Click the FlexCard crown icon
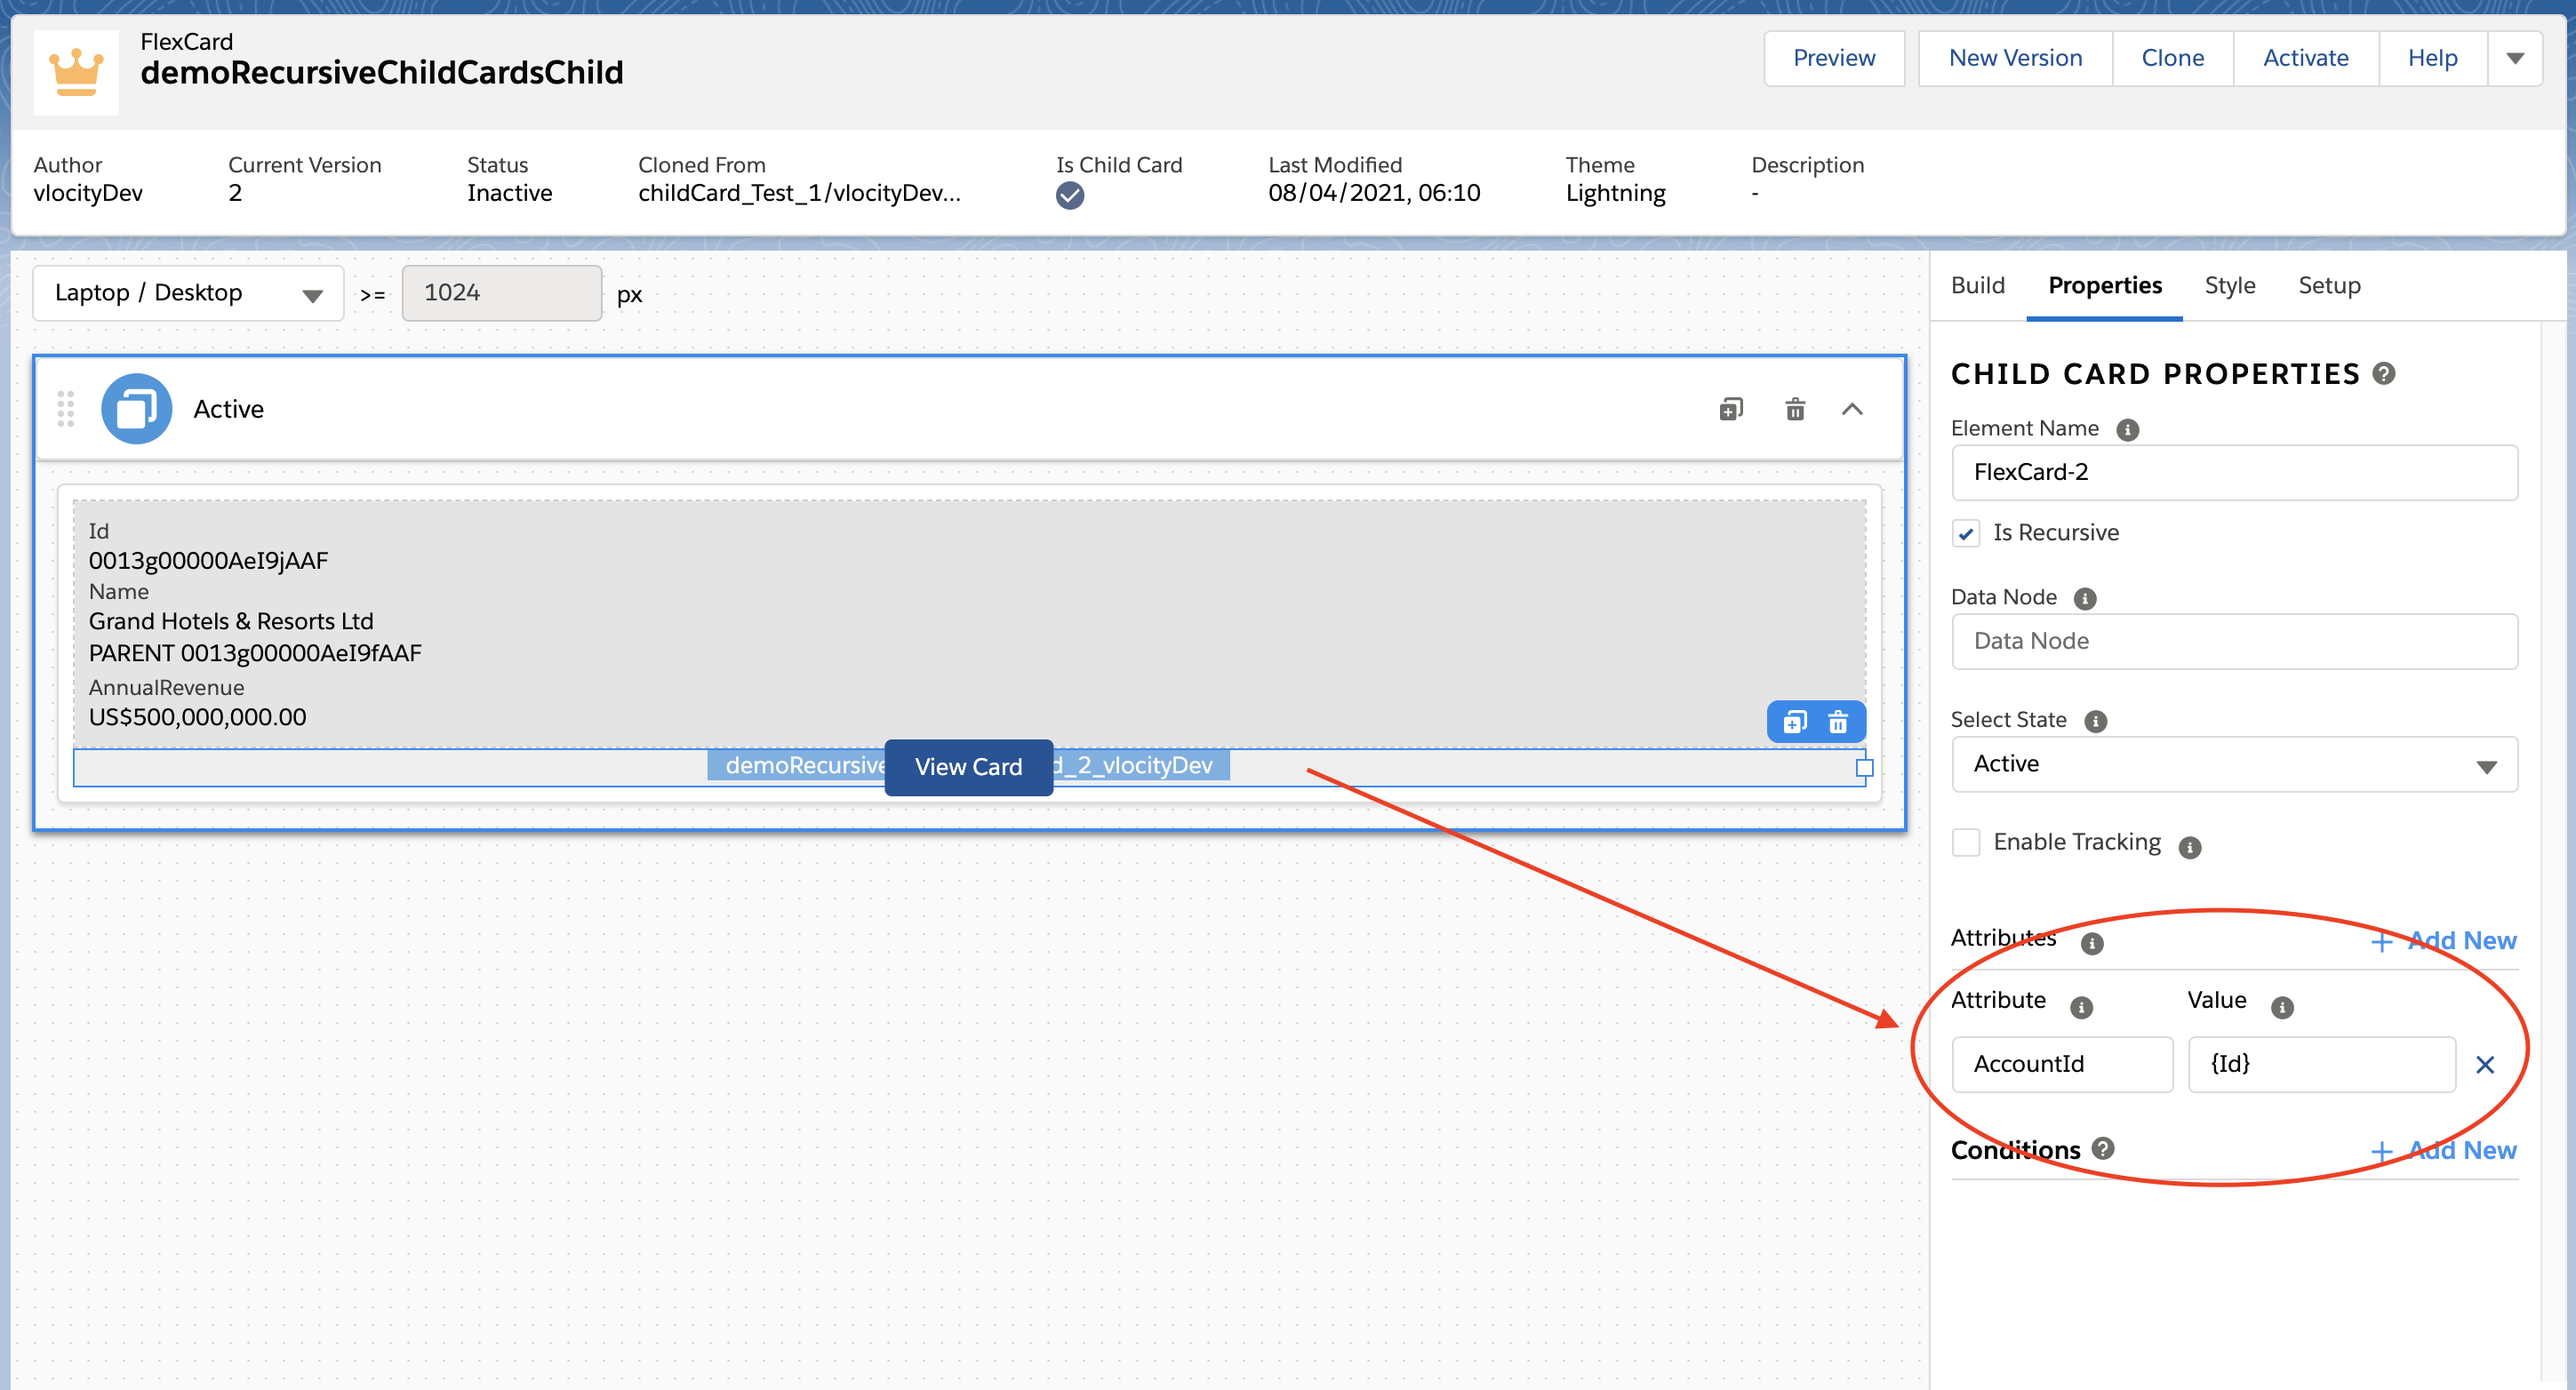The width and height of the screenshot is (2576, 1390). pos(76,72)
